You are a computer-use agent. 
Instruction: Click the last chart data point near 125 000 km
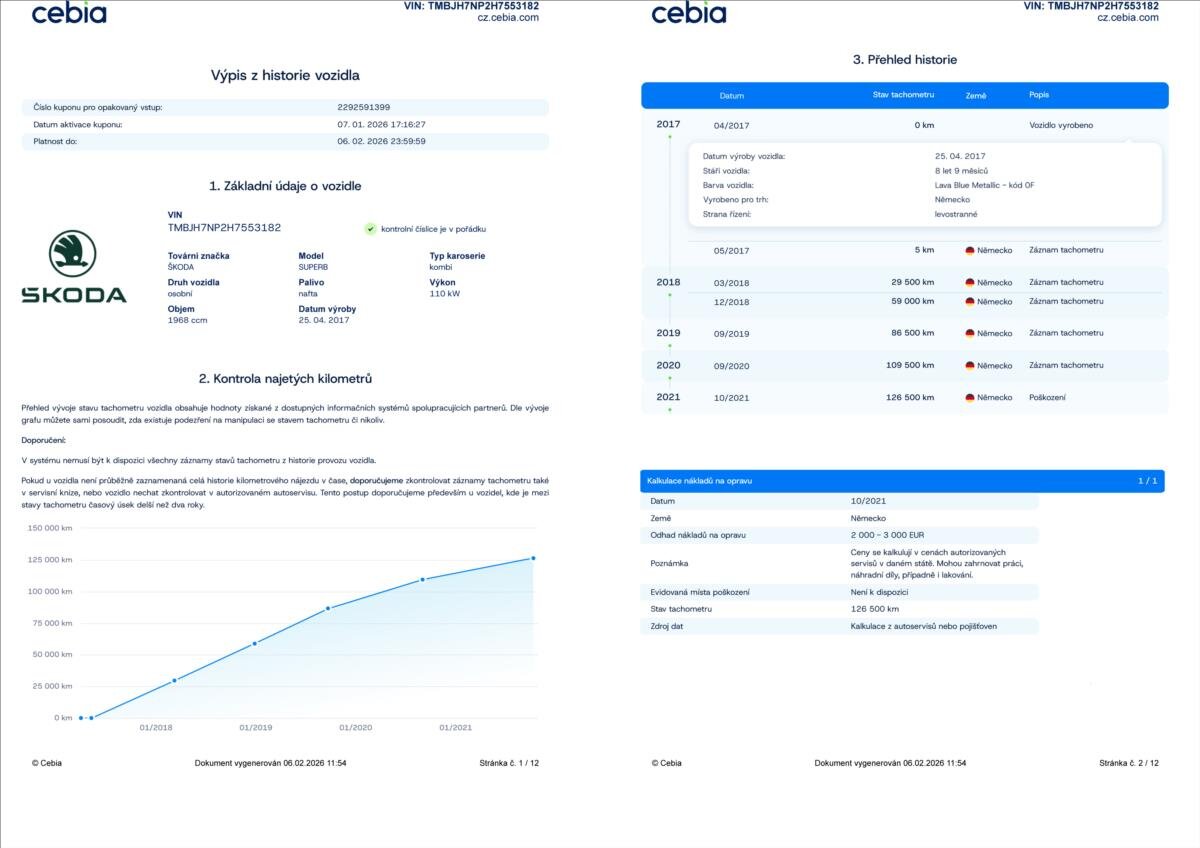533,558
